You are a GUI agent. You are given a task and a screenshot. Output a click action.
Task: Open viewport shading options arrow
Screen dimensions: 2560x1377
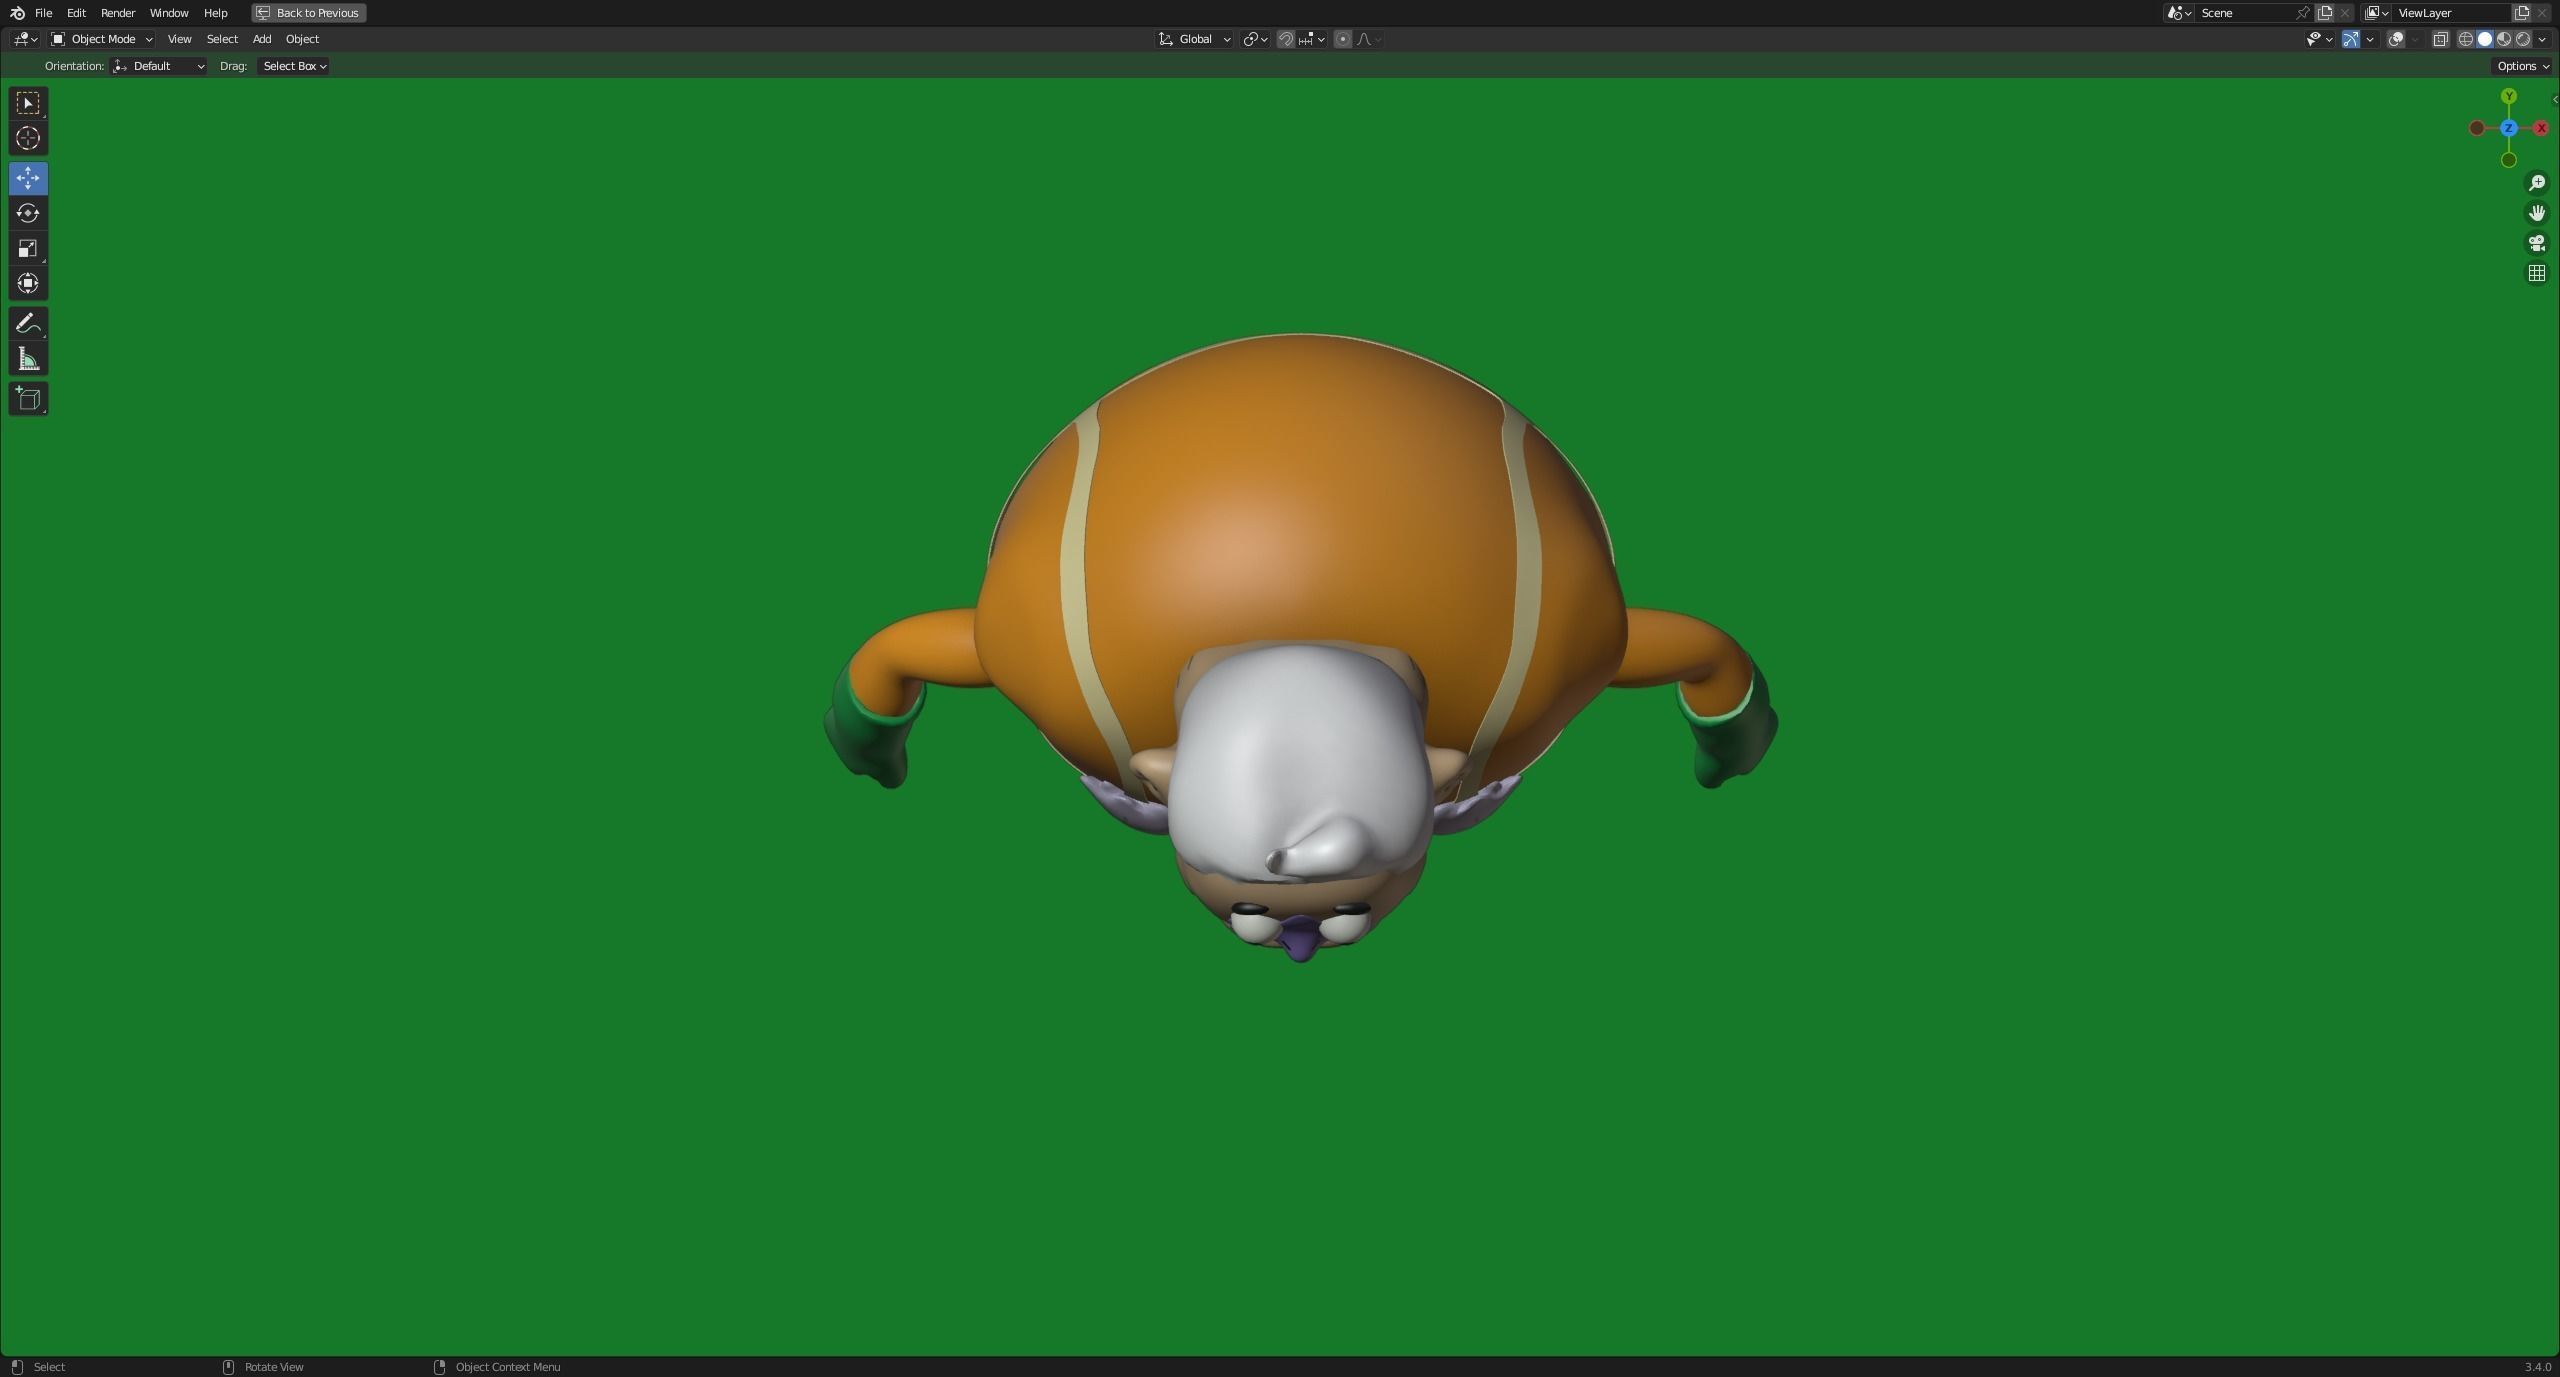pyautogui.click(x=2542, y=39)
